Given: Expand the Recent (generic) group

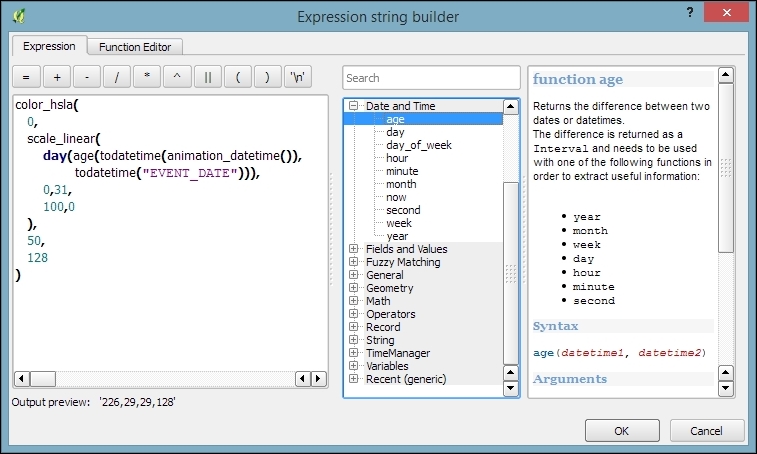Looking at the screenshot, I should point(354,379).
